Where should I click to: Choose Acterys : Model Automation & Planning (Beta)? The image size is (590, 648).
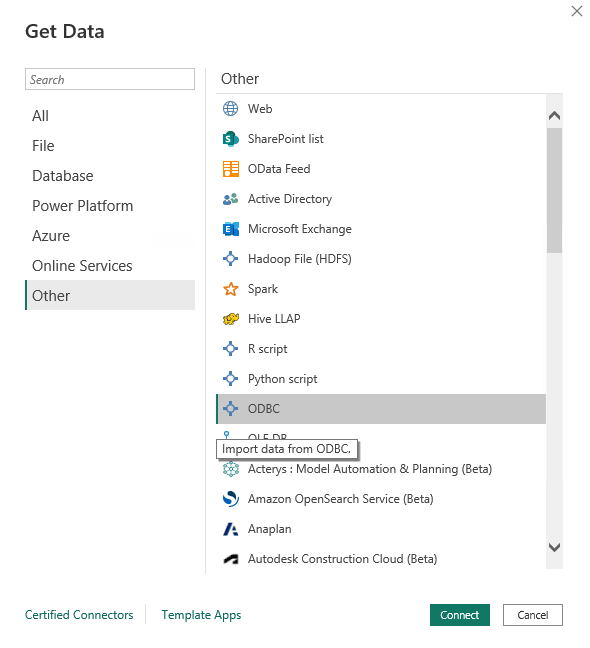pyautogui.click(x=370, y=469)
